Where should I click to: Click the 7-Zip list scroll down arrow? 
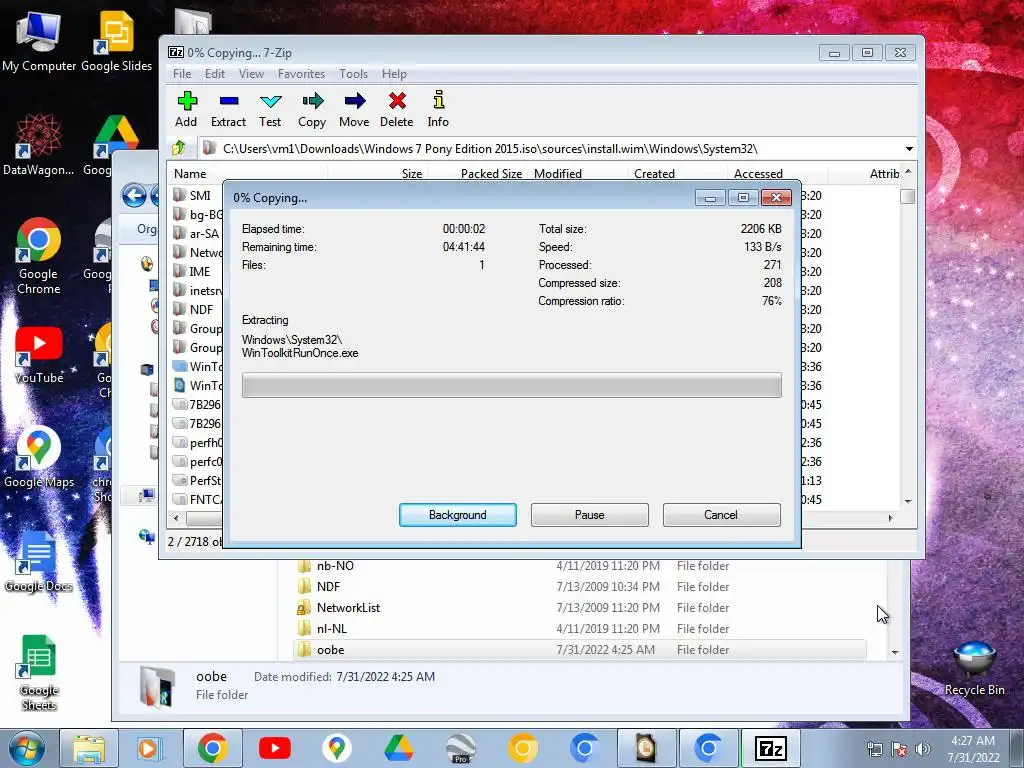pos(908,501)
